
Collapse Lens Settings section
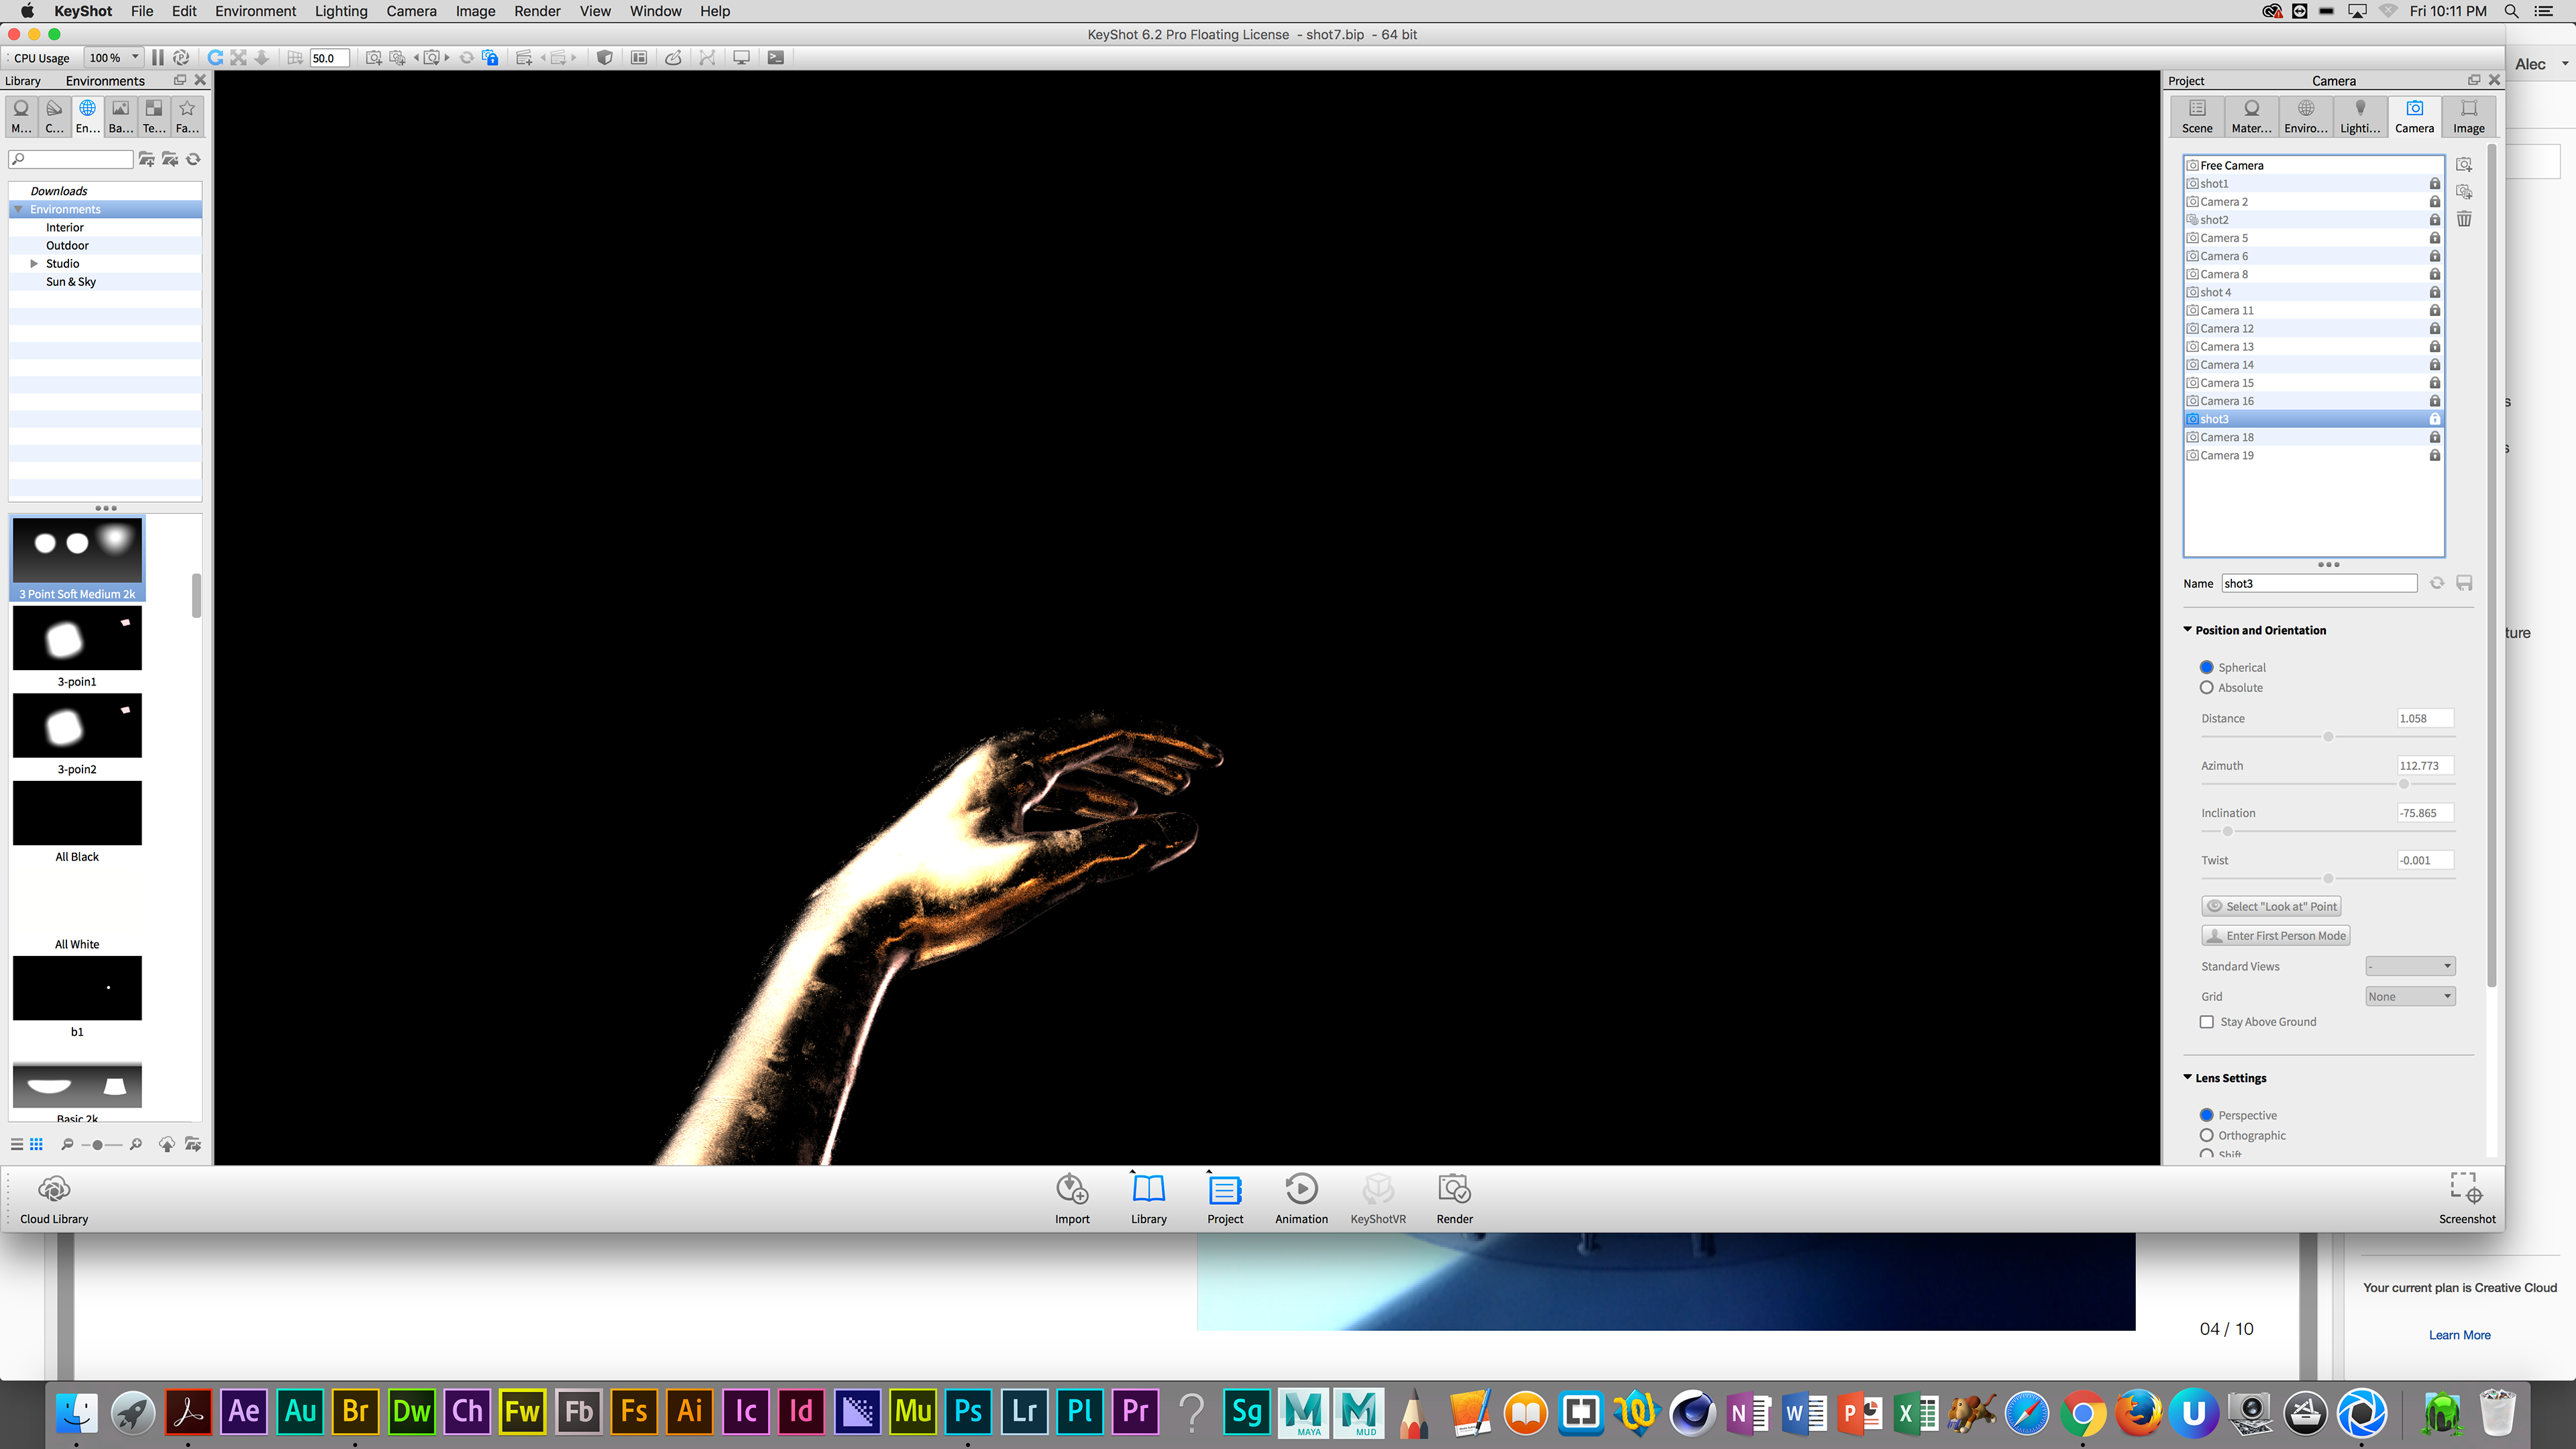click(2187, 1078)
